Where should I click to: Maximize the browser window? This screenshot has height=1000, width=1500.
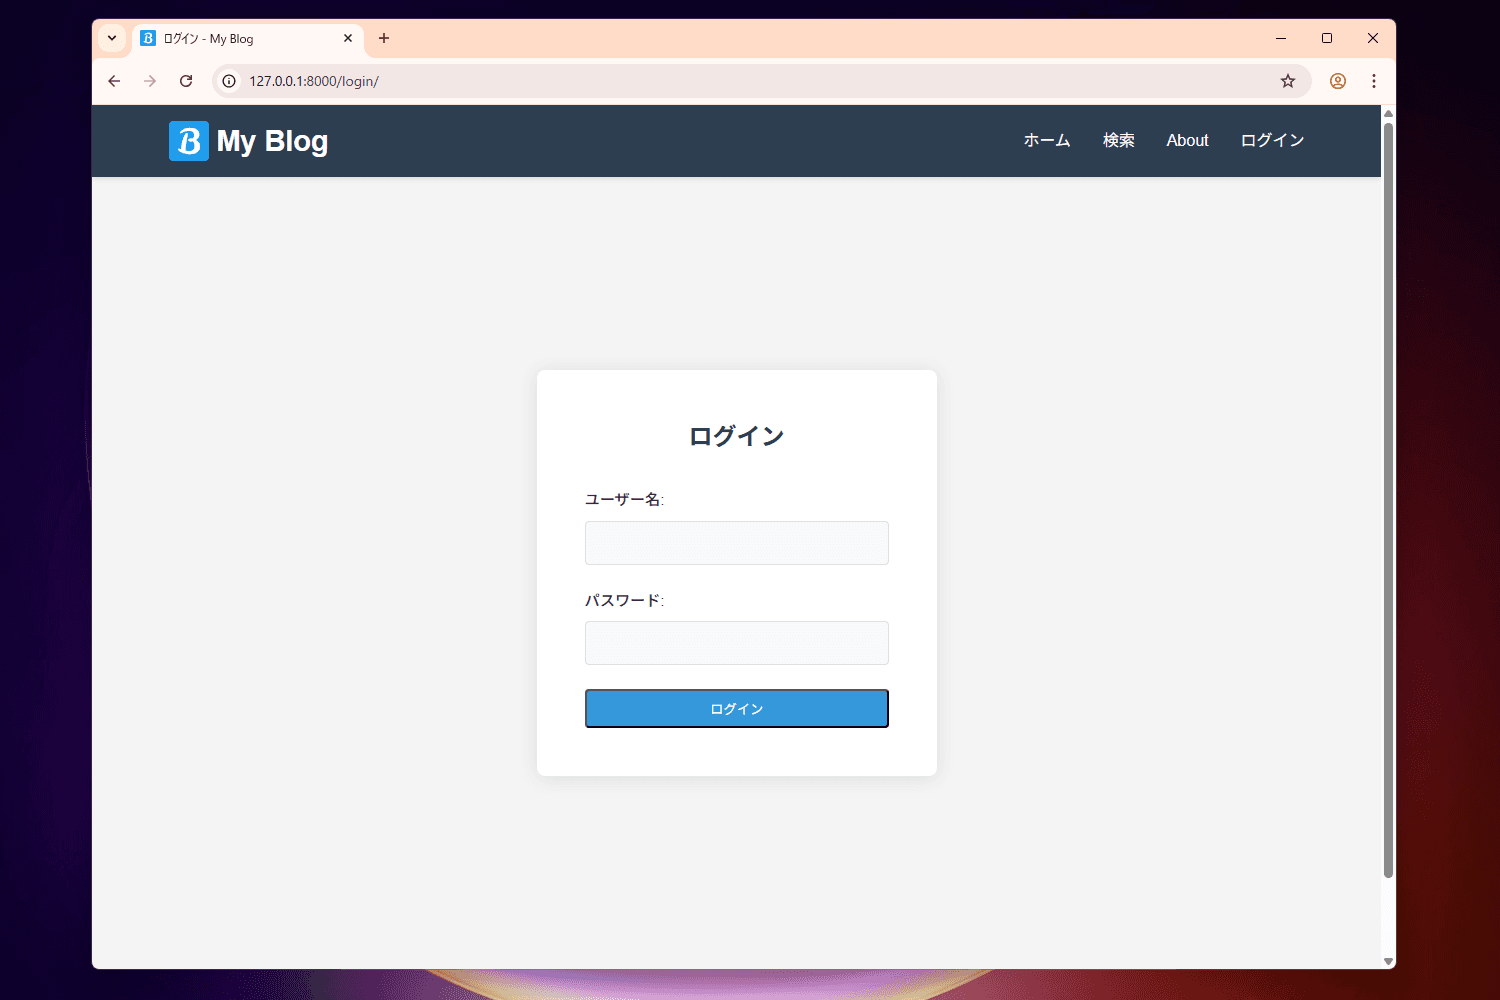tap(1327, 38)
